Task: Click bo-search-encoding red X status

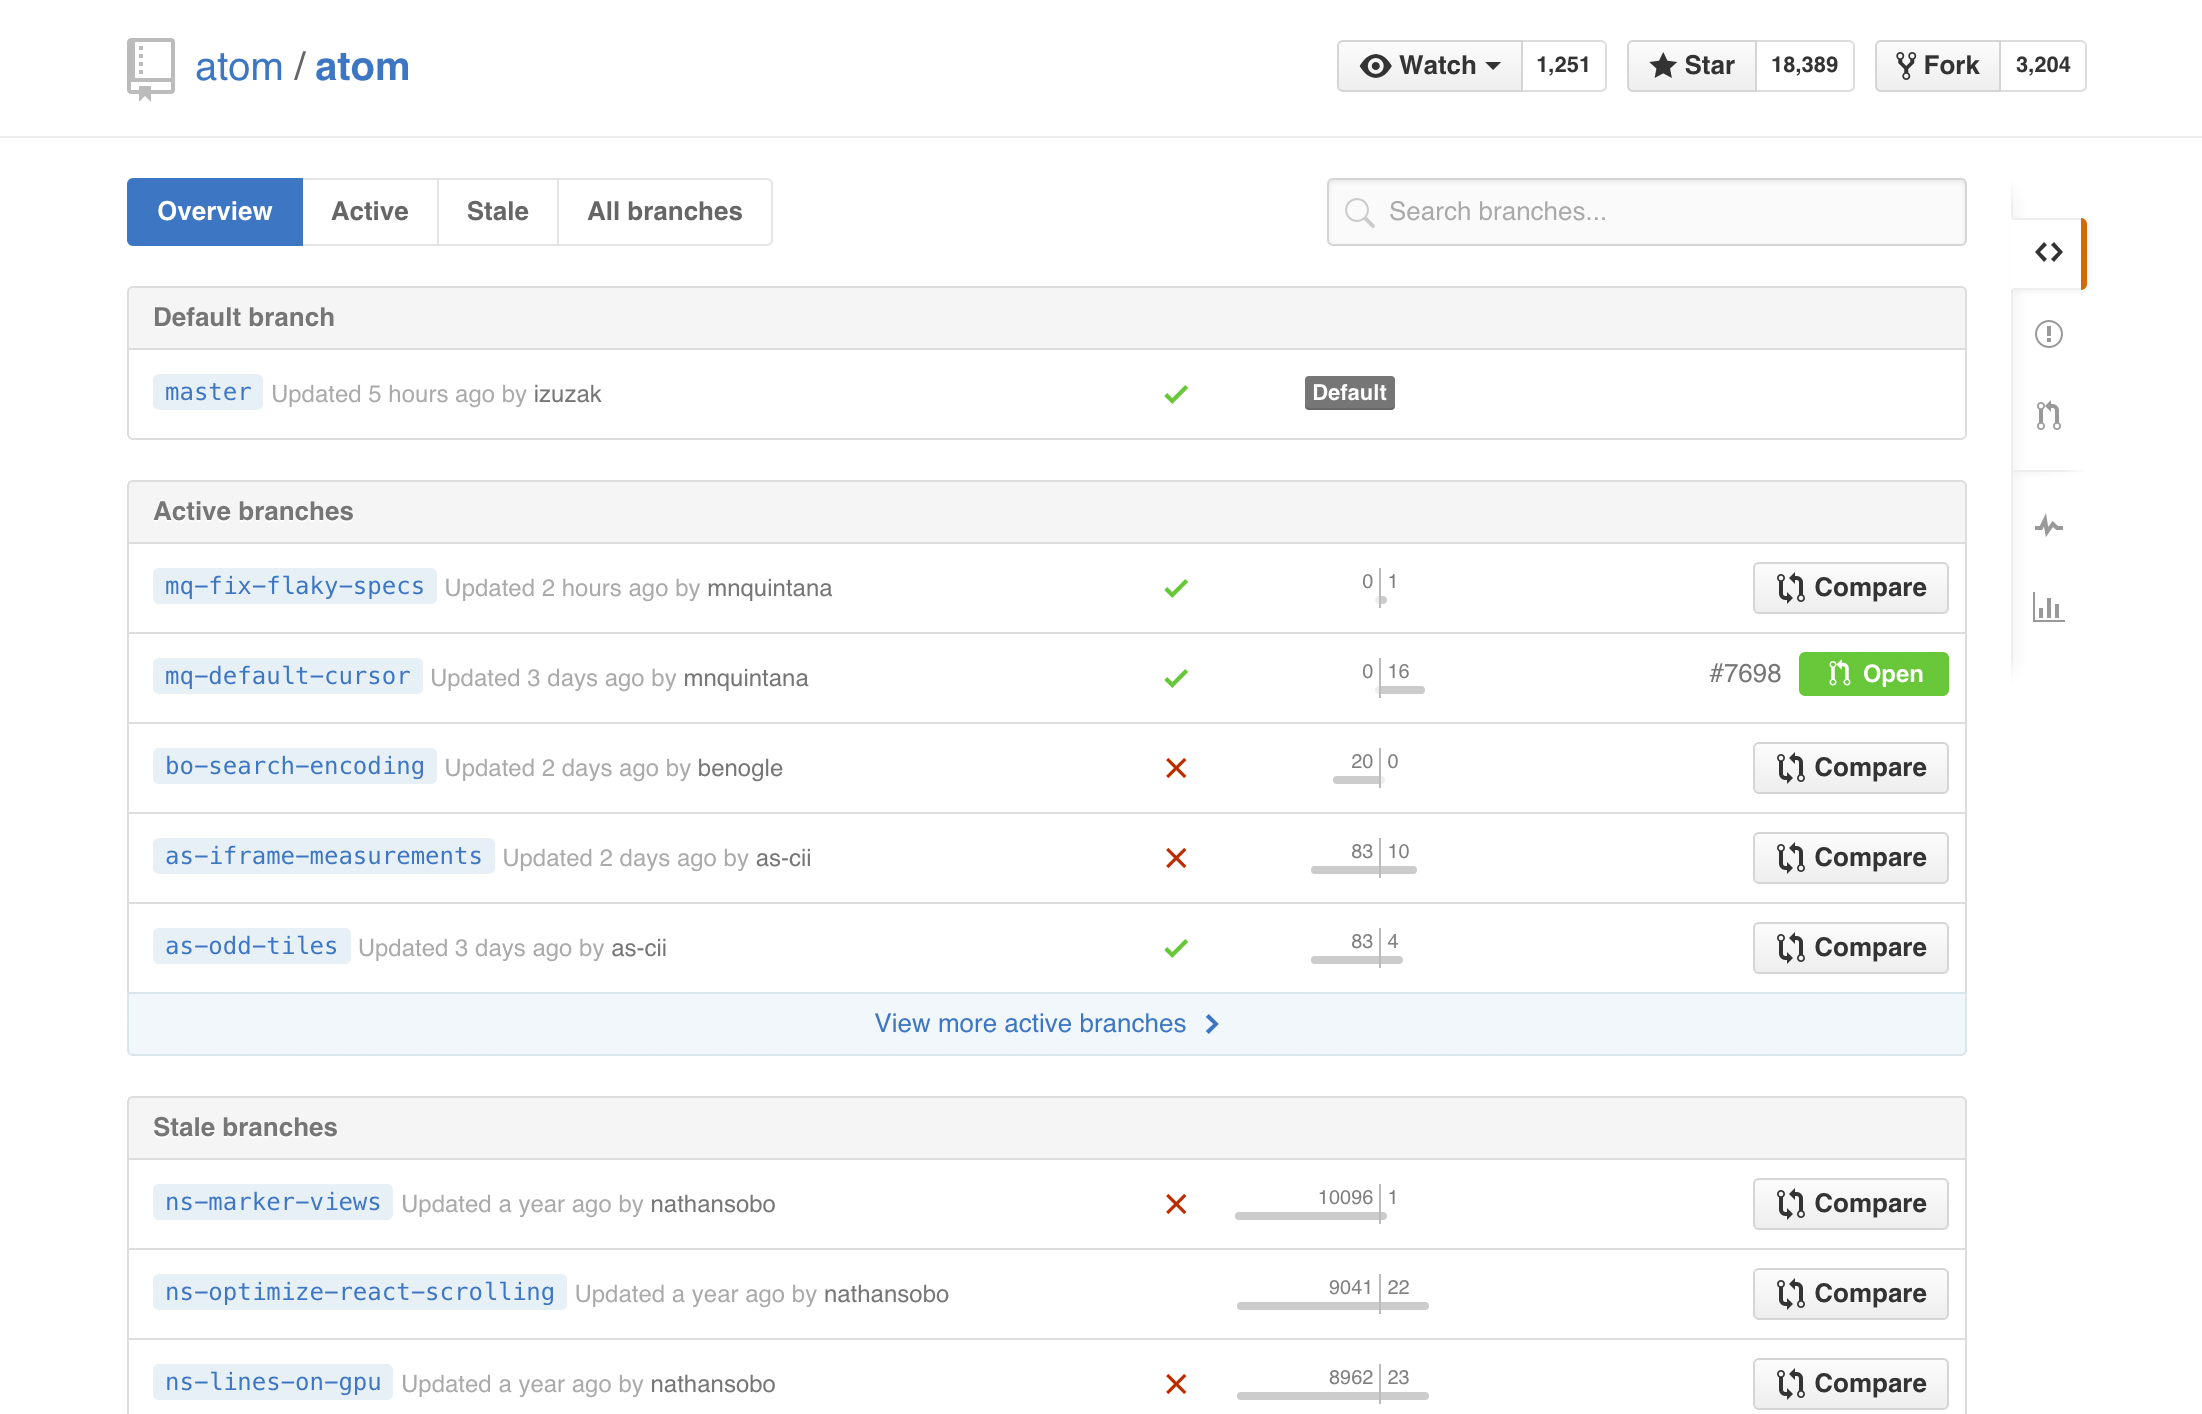Action: tap(1176, 768)
